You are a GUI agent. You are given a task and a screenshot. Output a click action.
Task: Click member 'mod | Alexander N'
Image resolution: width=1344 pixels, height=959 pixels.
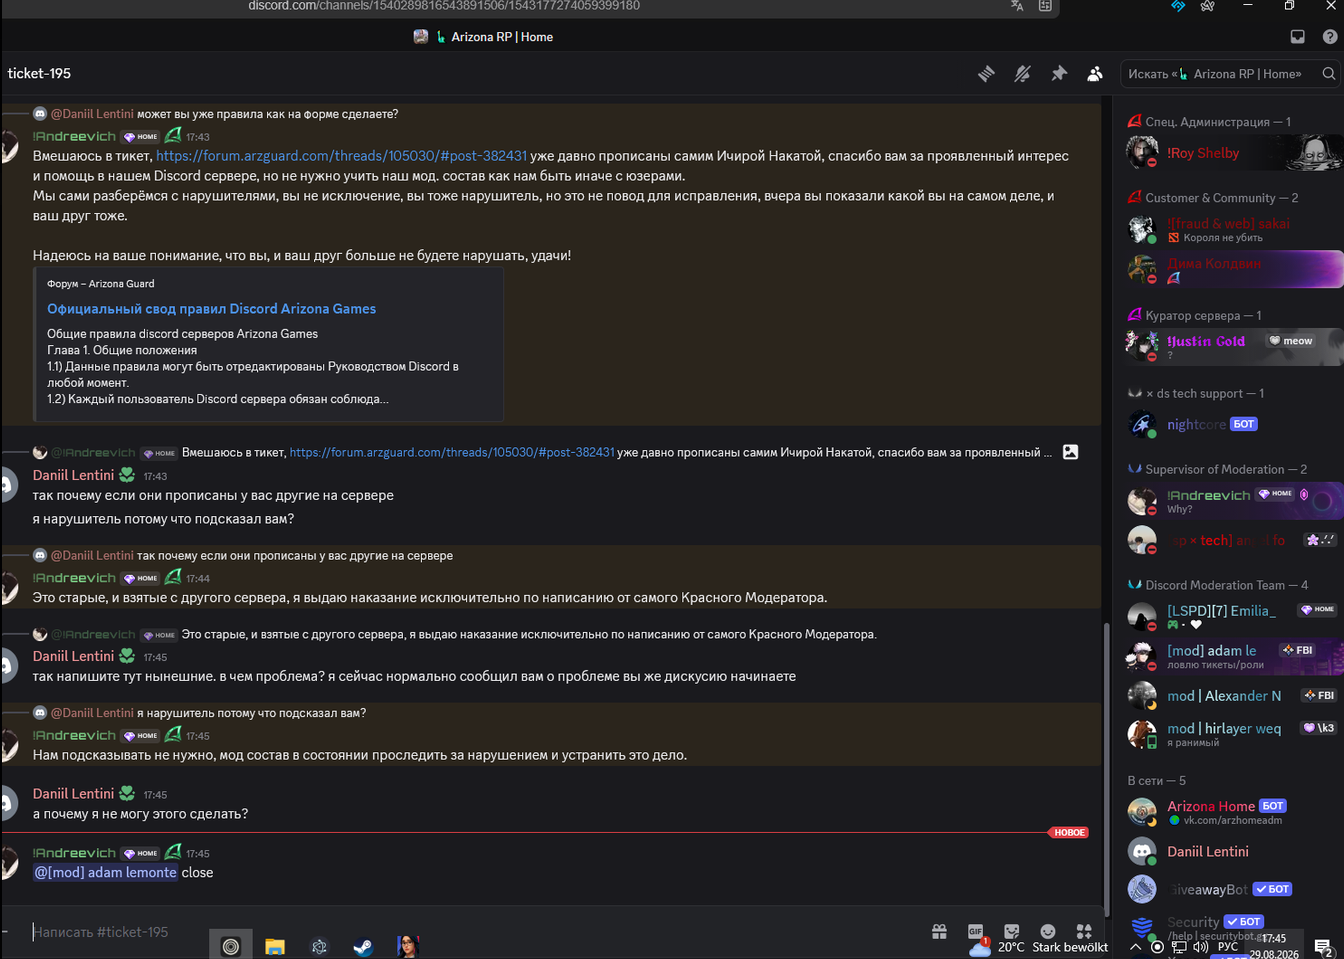tap(1233, 696)
